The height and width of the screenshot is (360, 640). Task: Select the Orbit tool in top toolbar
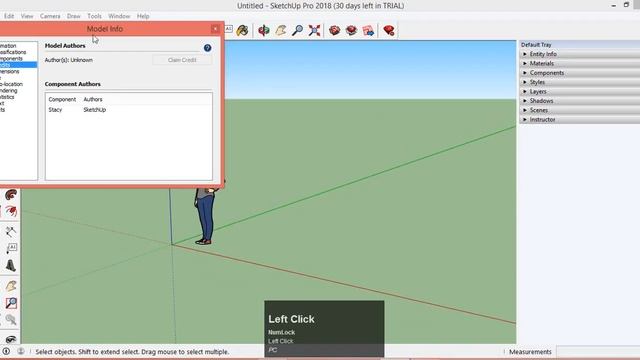(264, 31)
